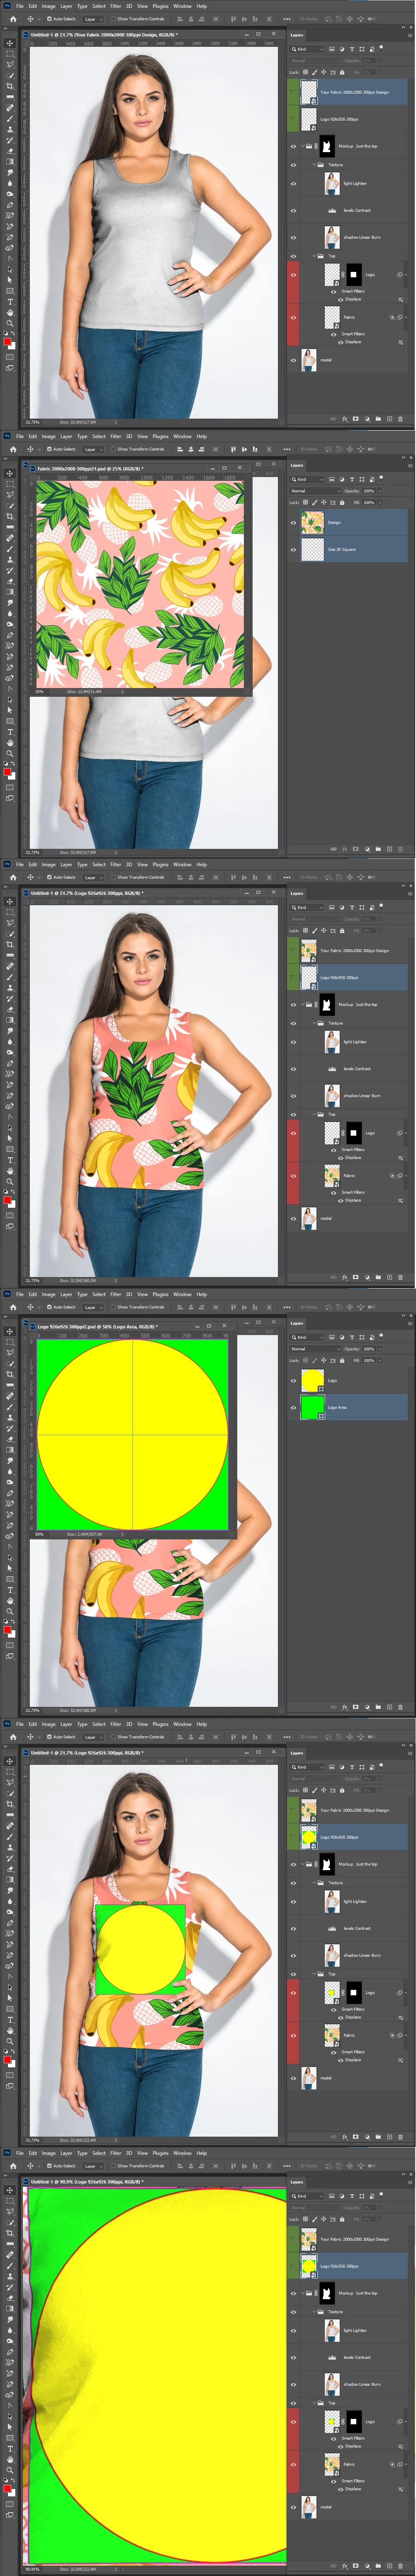Open the File menu above the grey tank top document
416x2576 pixels.
[x=19, y=6]
